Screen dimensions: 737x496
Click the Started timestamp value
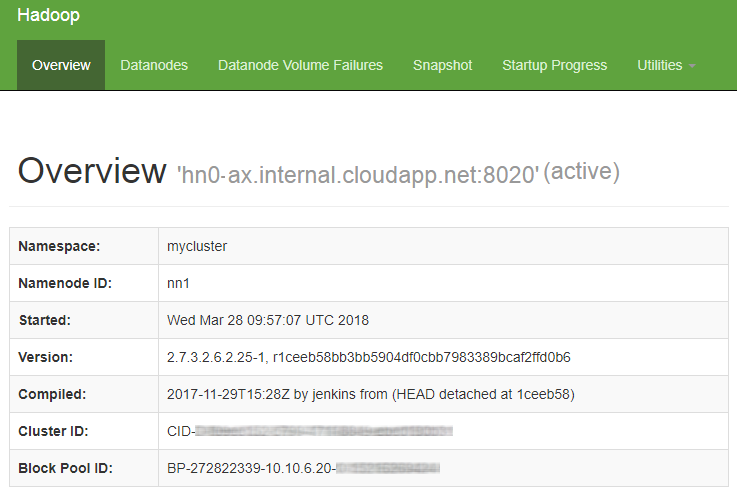point(268,320)
